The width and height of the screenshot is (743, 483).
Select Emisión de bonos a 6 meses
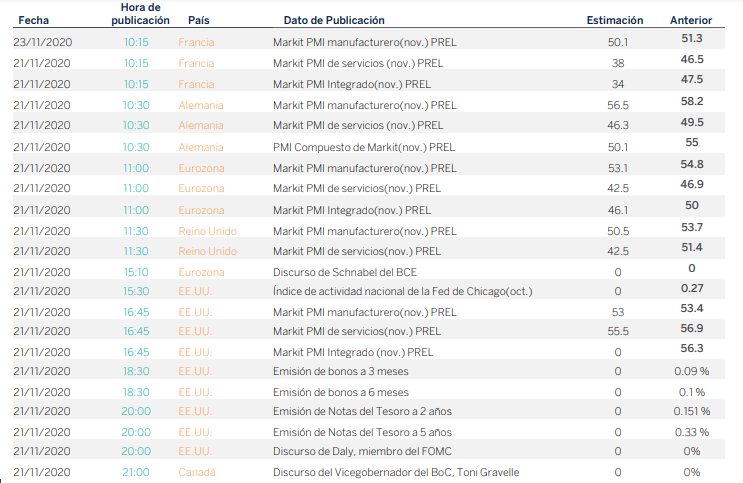[342, 392]
